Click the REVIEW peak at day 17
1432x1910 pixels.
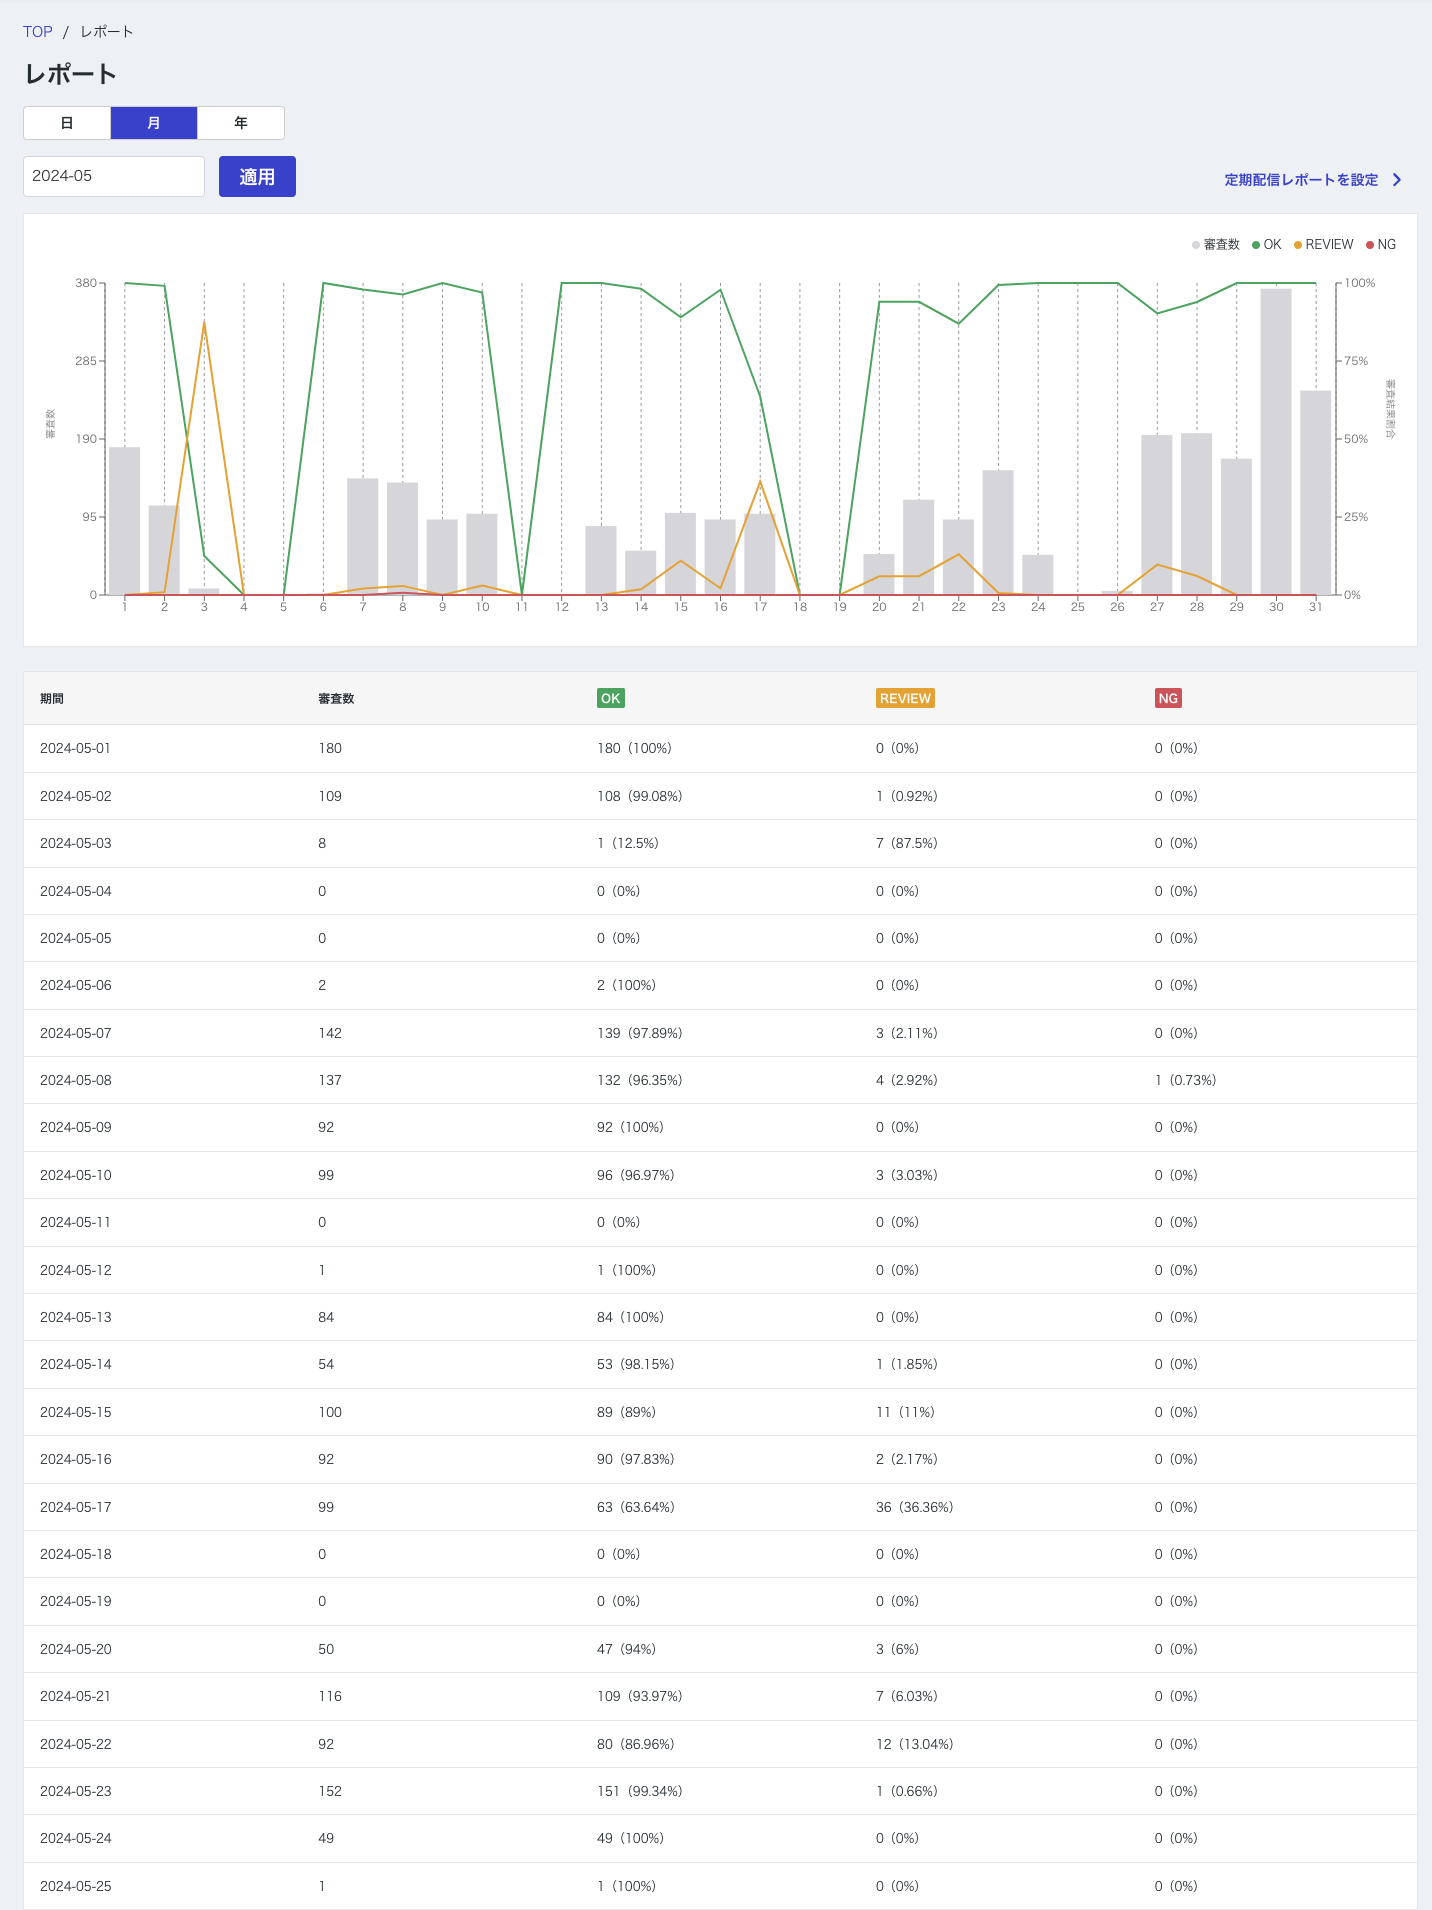click(760, 481)
